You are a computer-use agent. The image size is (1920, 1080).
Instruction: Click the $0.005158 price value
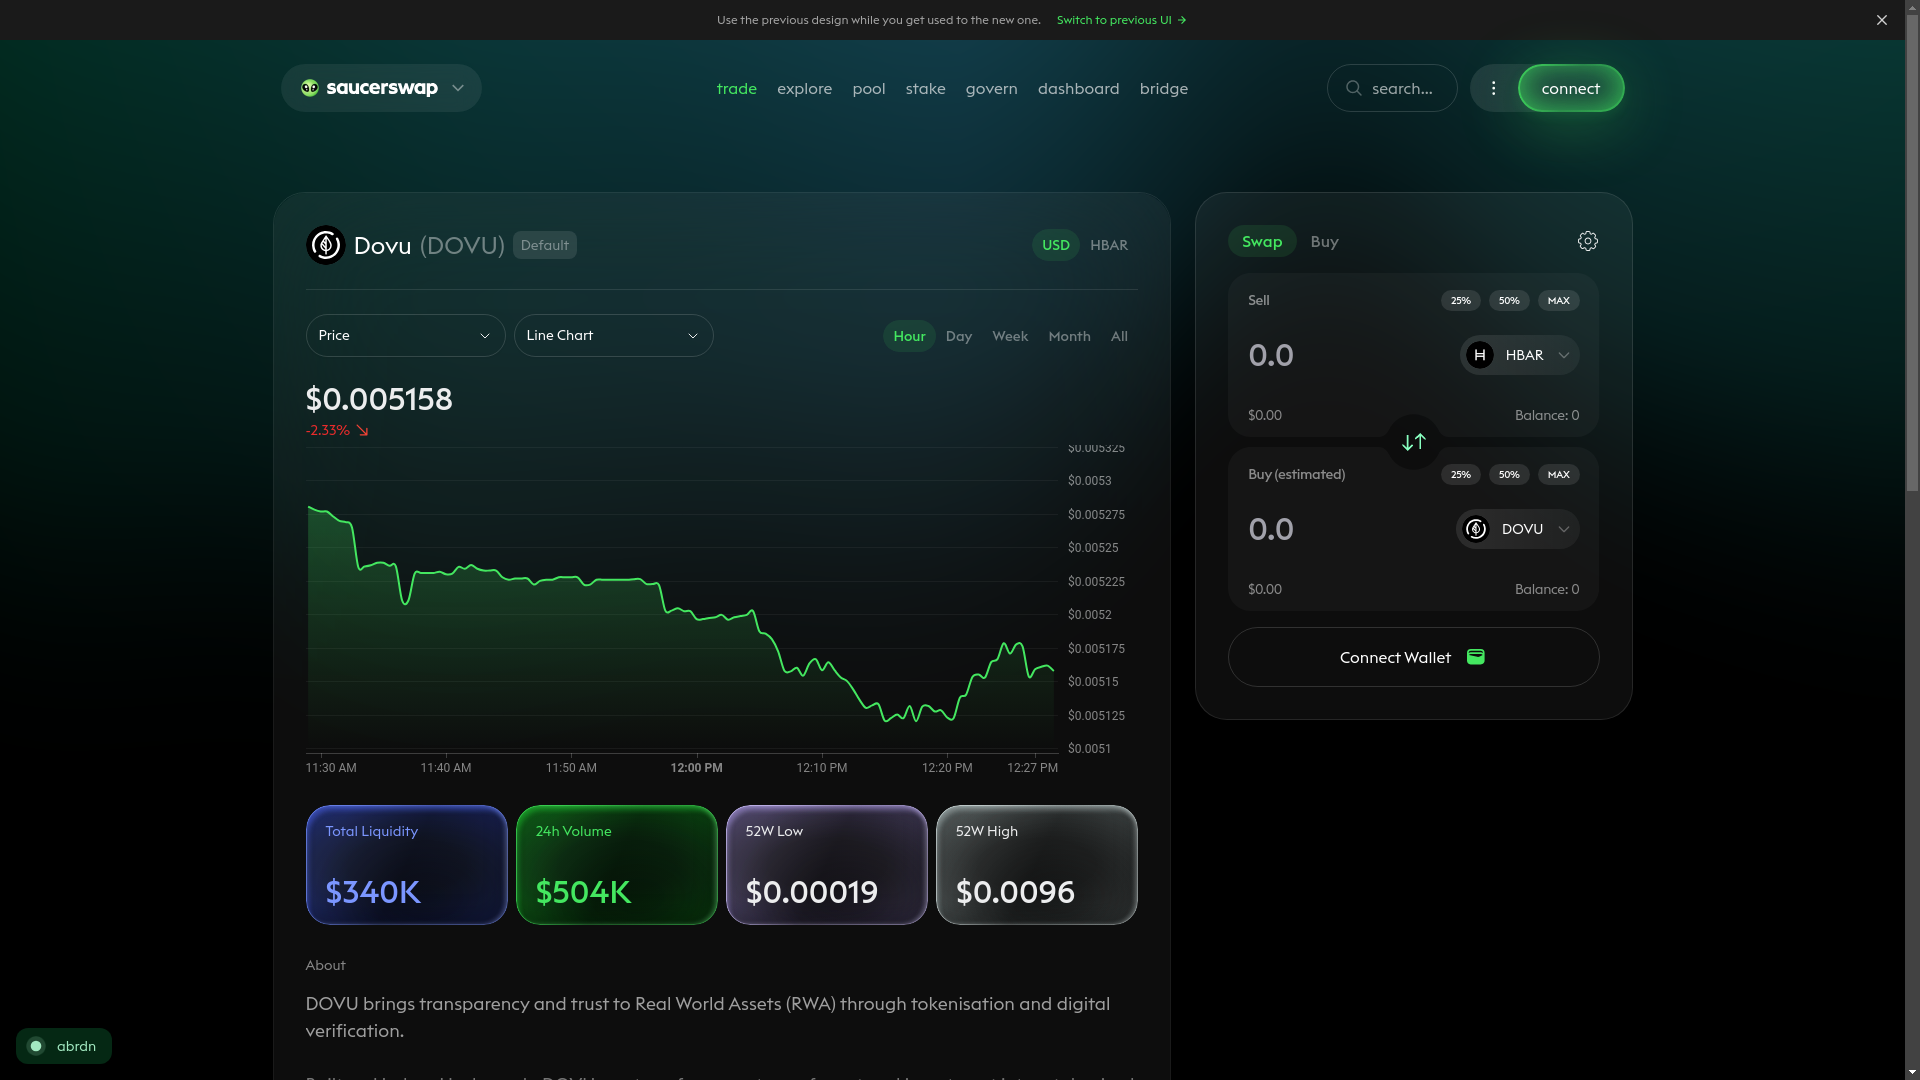[379, 399]
